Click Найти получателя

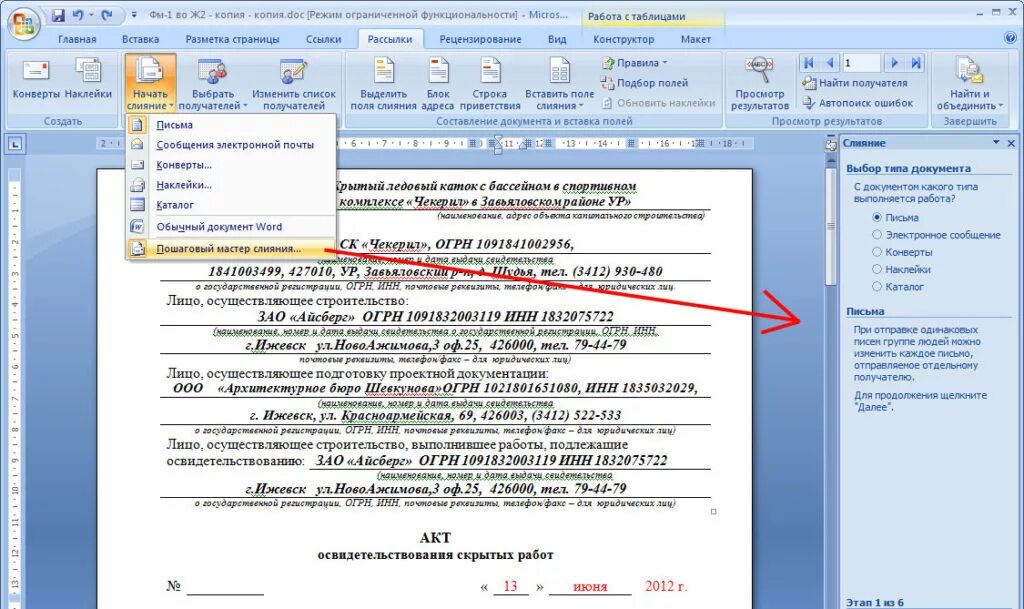tap(854, 83)
